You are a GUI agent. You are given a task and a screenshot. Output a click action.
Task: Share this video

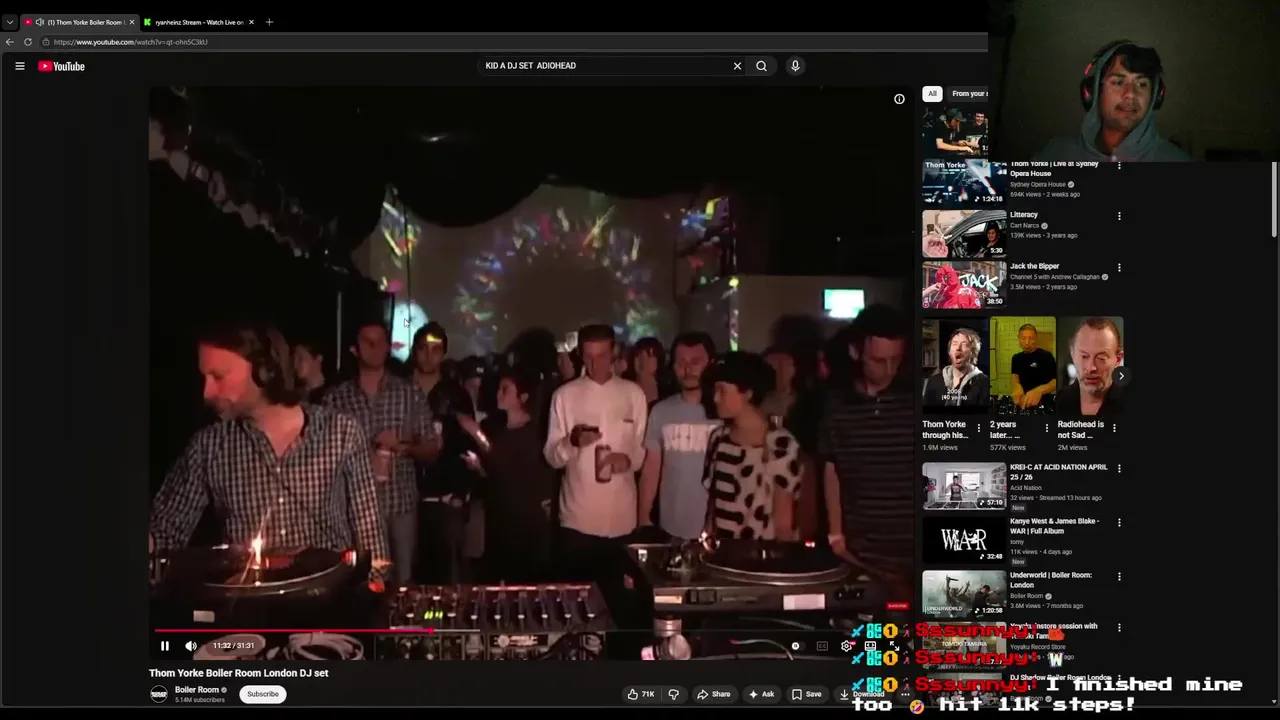click(714, 694)
